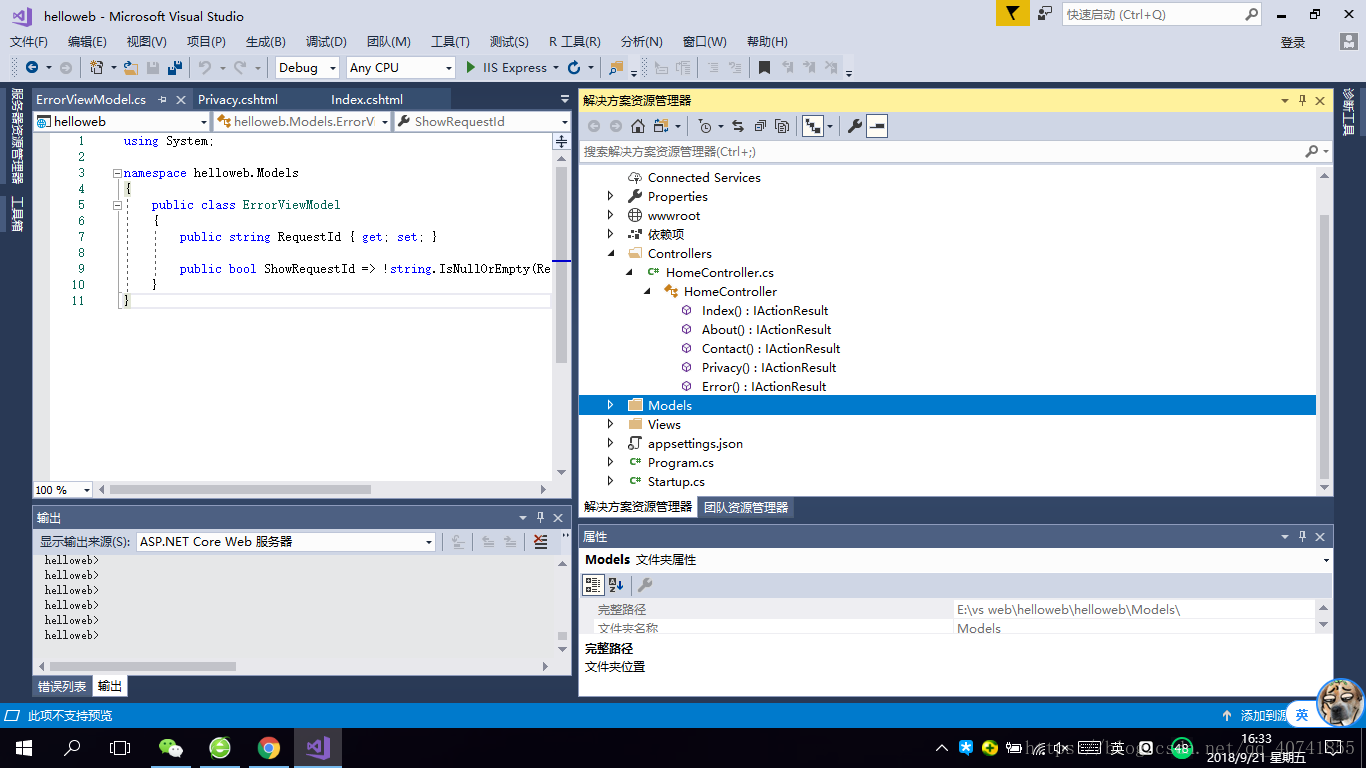Click the Navigate Backward toolbar arrow
This screenshot has height=768, width=1366.
coord(32,68)
